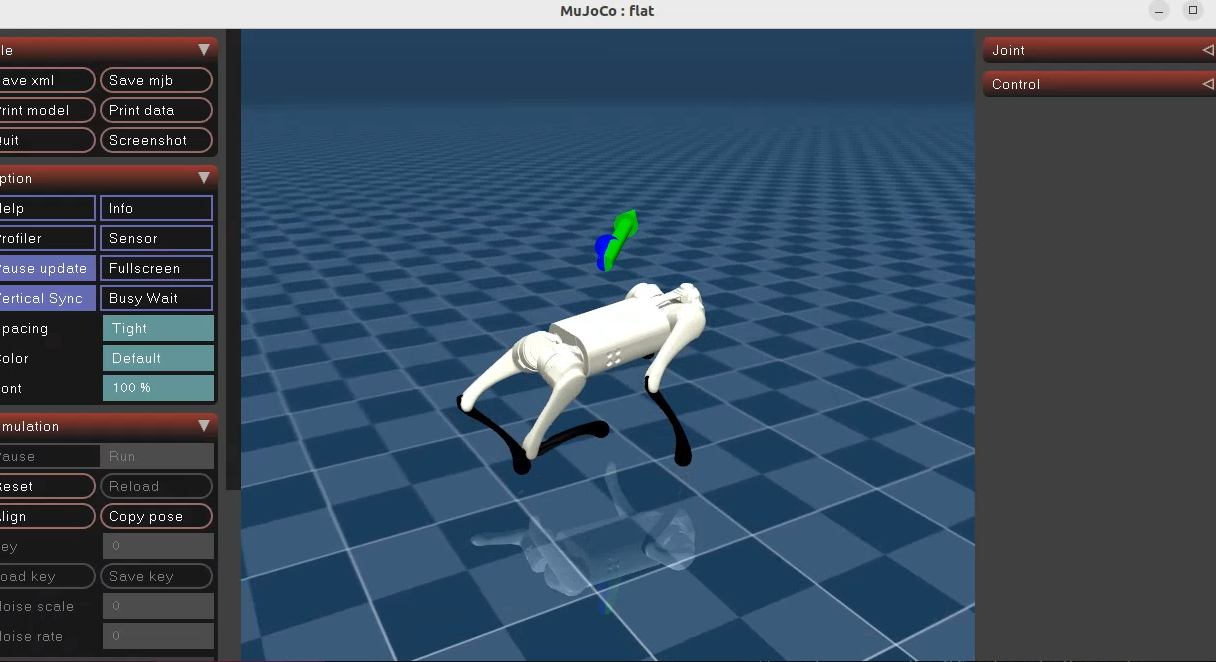1216x662 pixels.
Task: Collapse the File section arrow
Action: coord(204,50)
